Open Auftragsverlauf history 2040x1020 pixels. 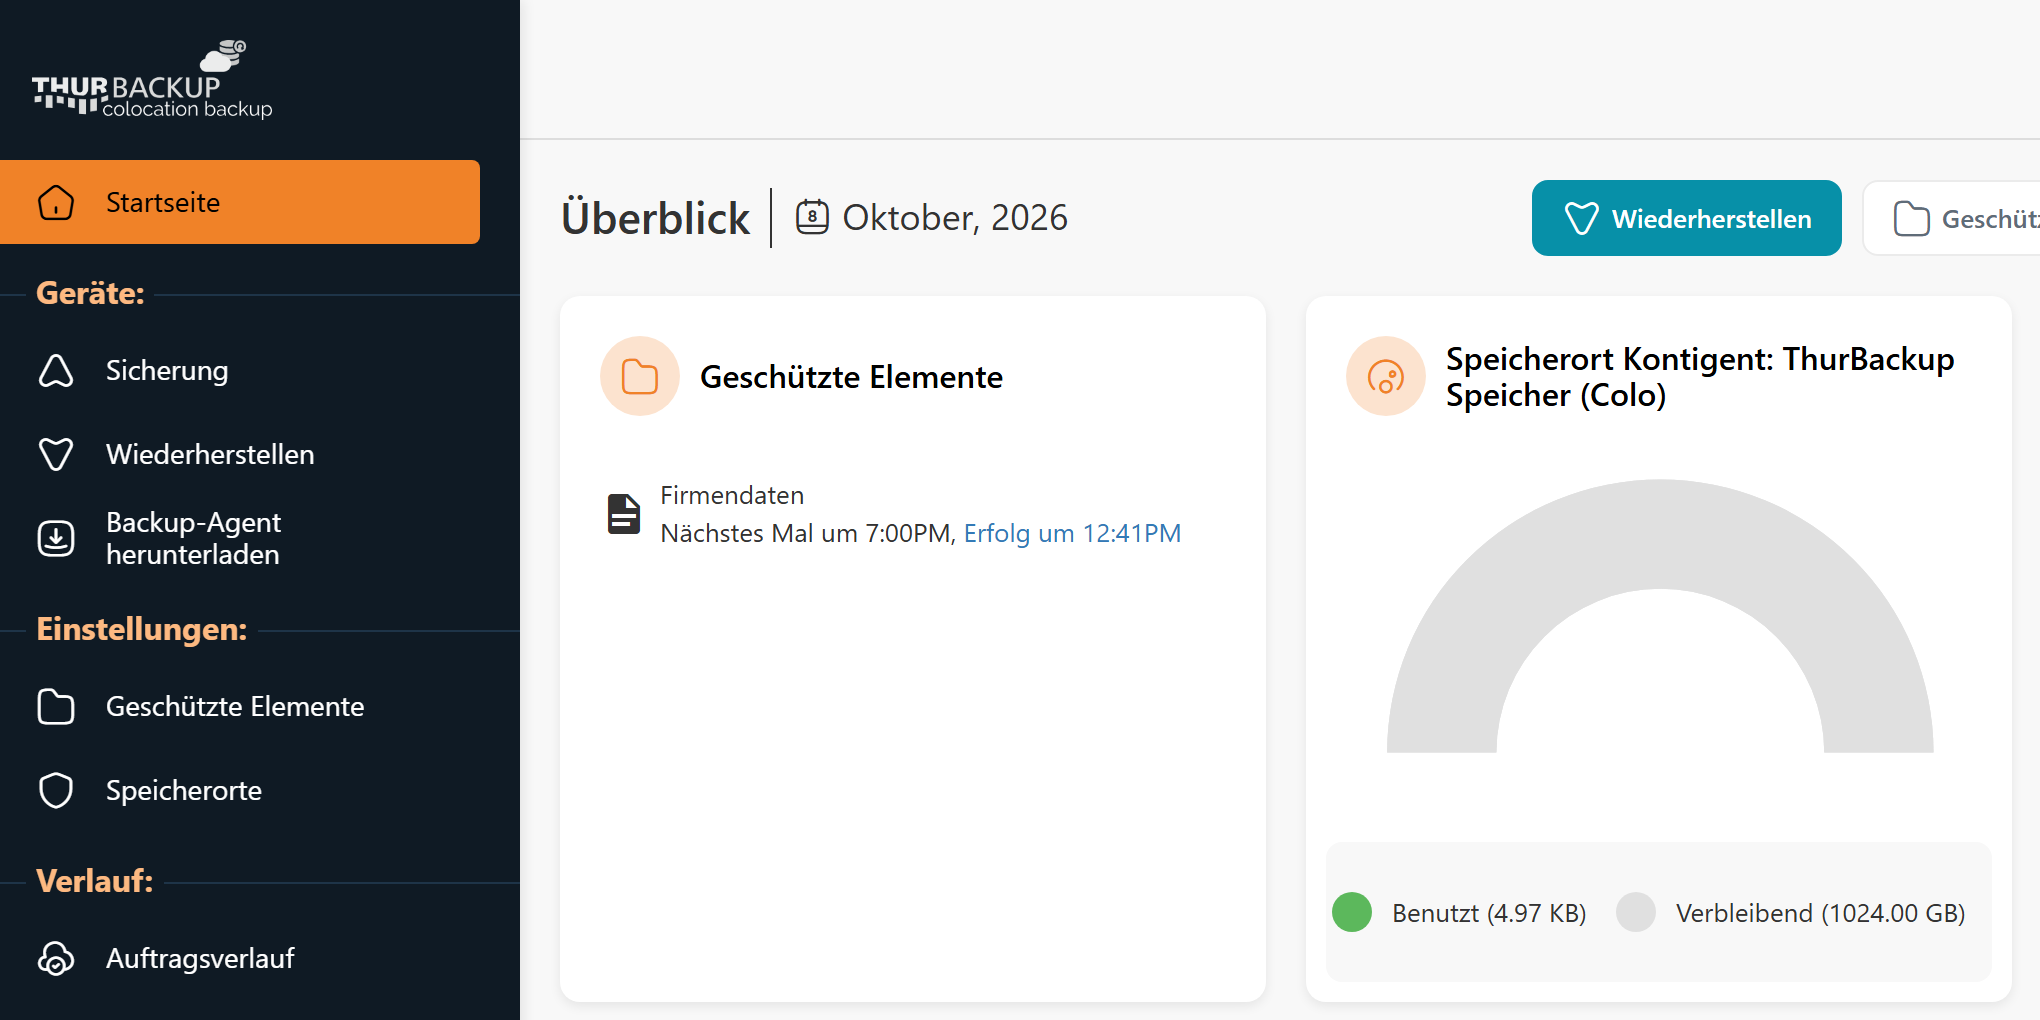[200, 958]
